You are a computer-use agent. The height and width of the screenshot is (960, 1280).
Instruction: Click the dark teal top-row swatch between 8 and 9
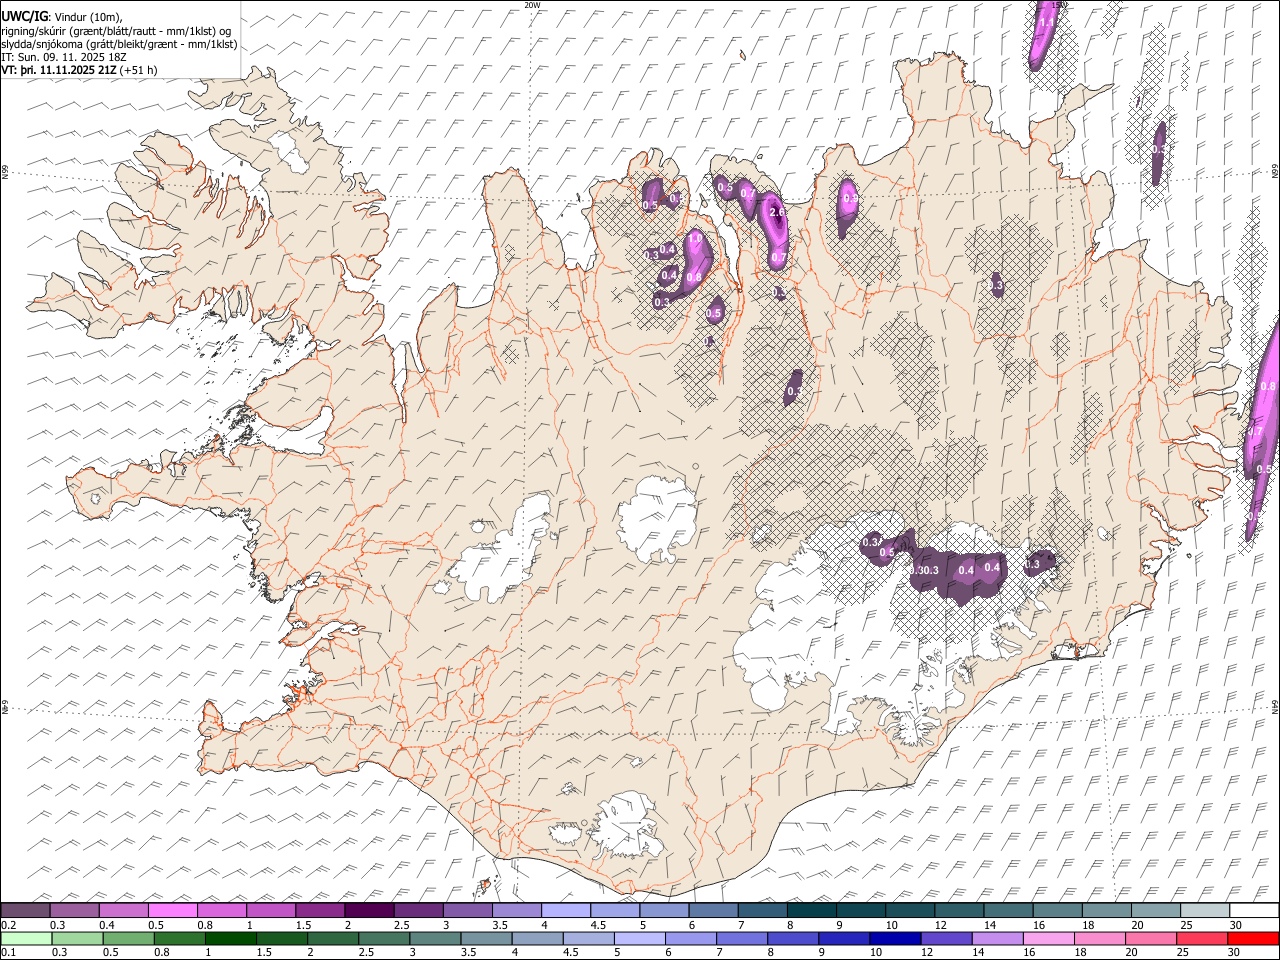pyautogui.click(x=811, y=911)
